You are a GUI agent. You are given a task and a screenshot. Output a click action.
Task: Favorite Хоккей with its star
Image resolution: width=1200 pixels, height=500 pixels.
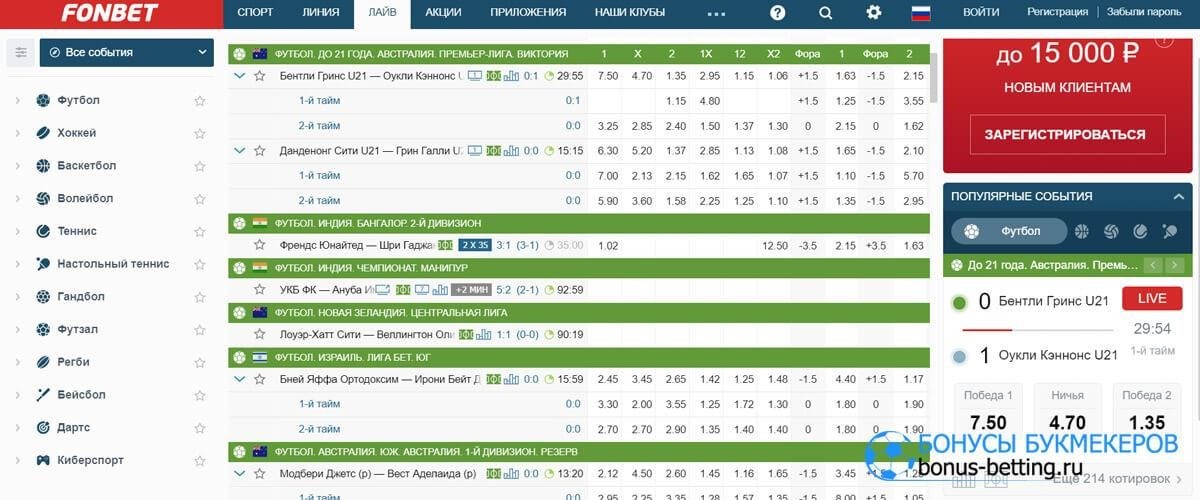[200, 133]
